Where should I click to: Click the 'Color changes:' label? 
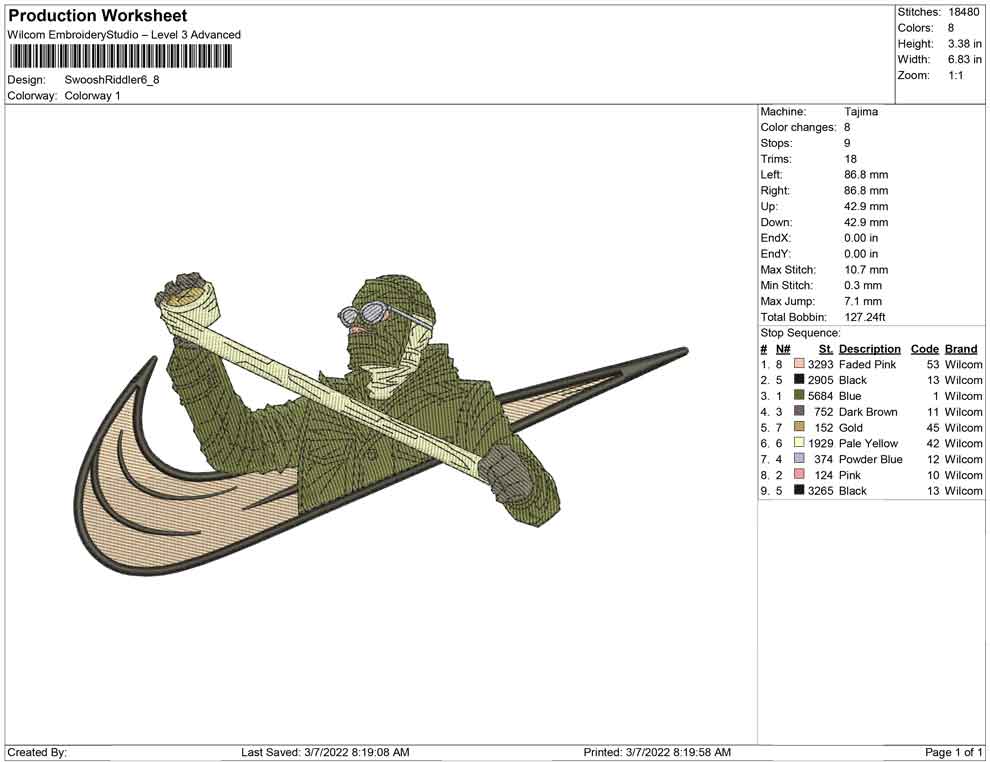[x=798, y=128]
